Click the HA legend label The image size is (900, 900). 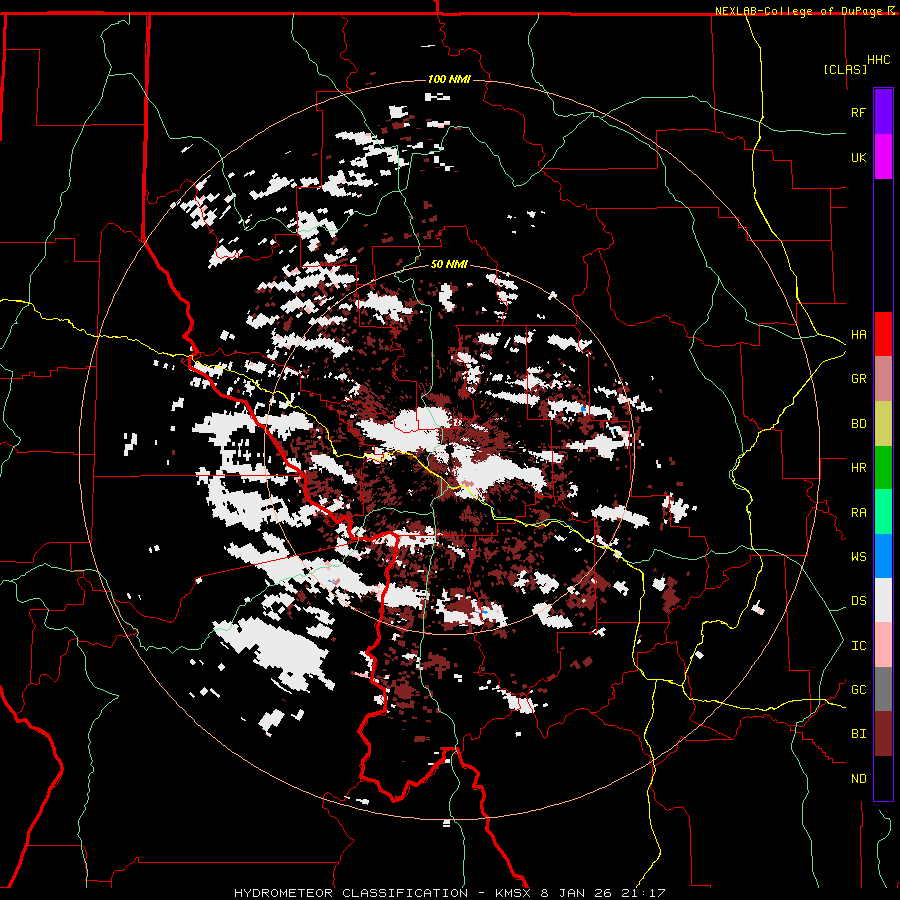(858, 334)
